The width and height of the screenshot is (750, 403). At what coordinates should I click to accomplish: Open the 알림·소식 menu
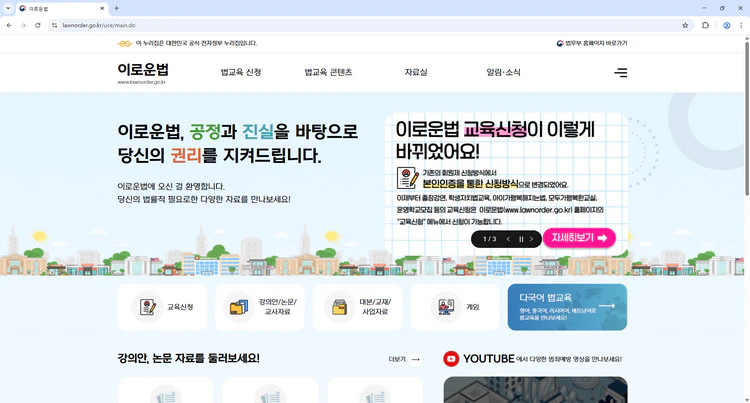coord(503,73)
